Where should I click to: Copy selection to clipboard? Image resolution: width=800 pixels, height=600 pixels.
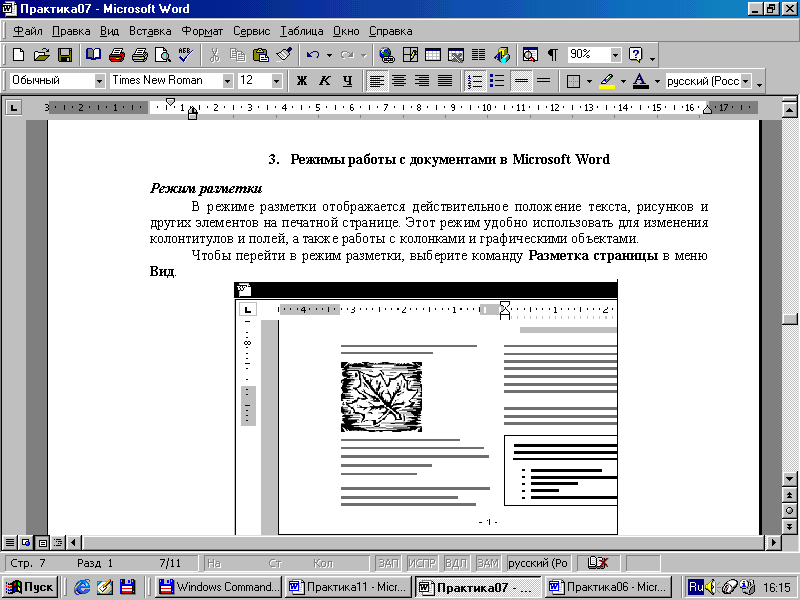coord(238,55)
